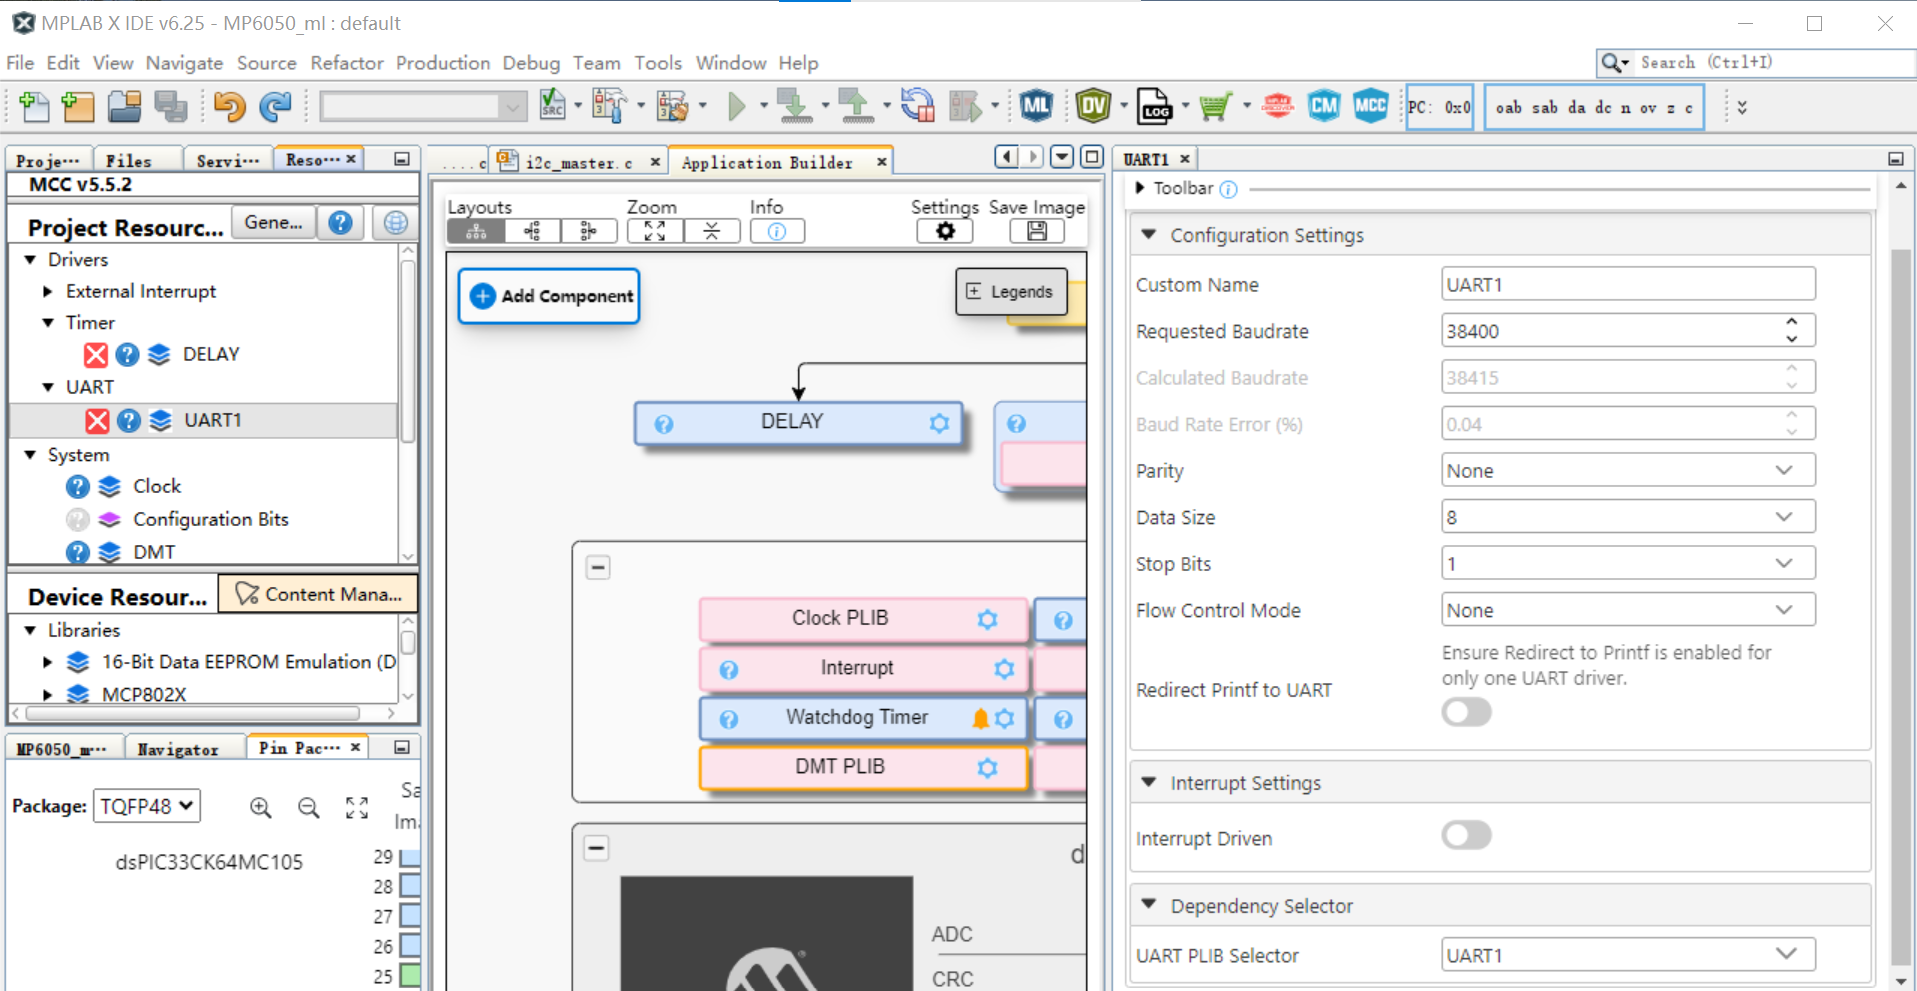Click the Zoom fit-to-screen icon
This screenshot has height=991, width=1917.
[x=655, y=231]
